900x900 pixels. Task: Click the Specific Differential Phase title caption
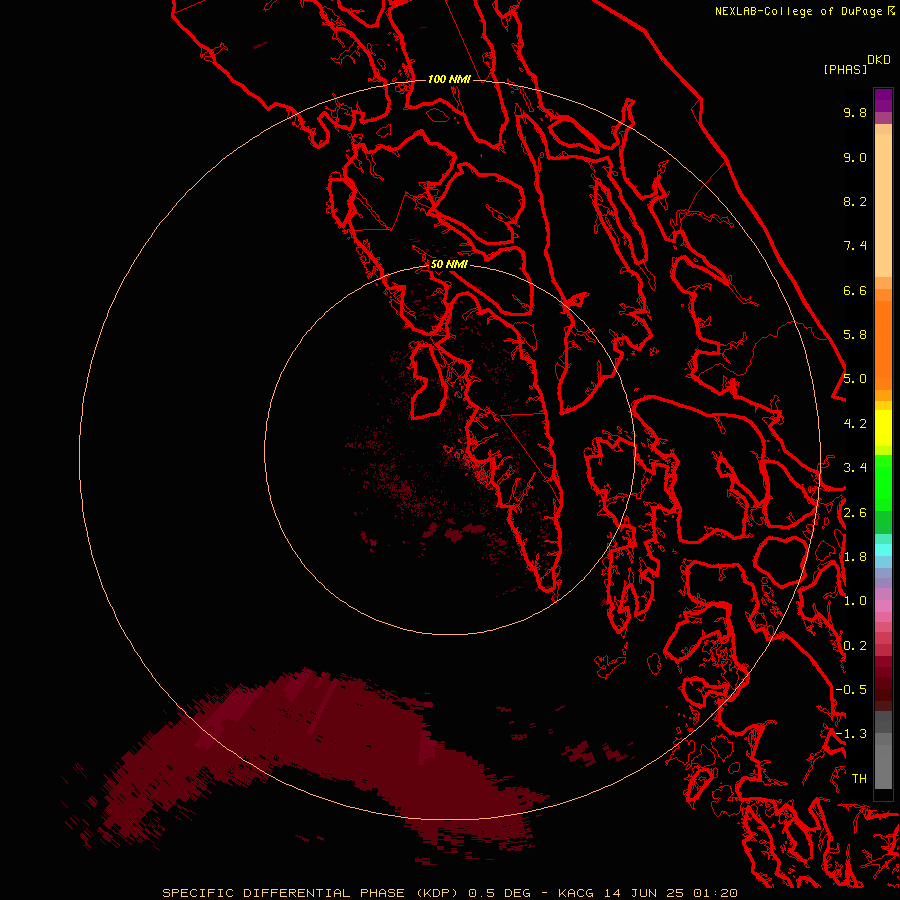tap(449, 893)
